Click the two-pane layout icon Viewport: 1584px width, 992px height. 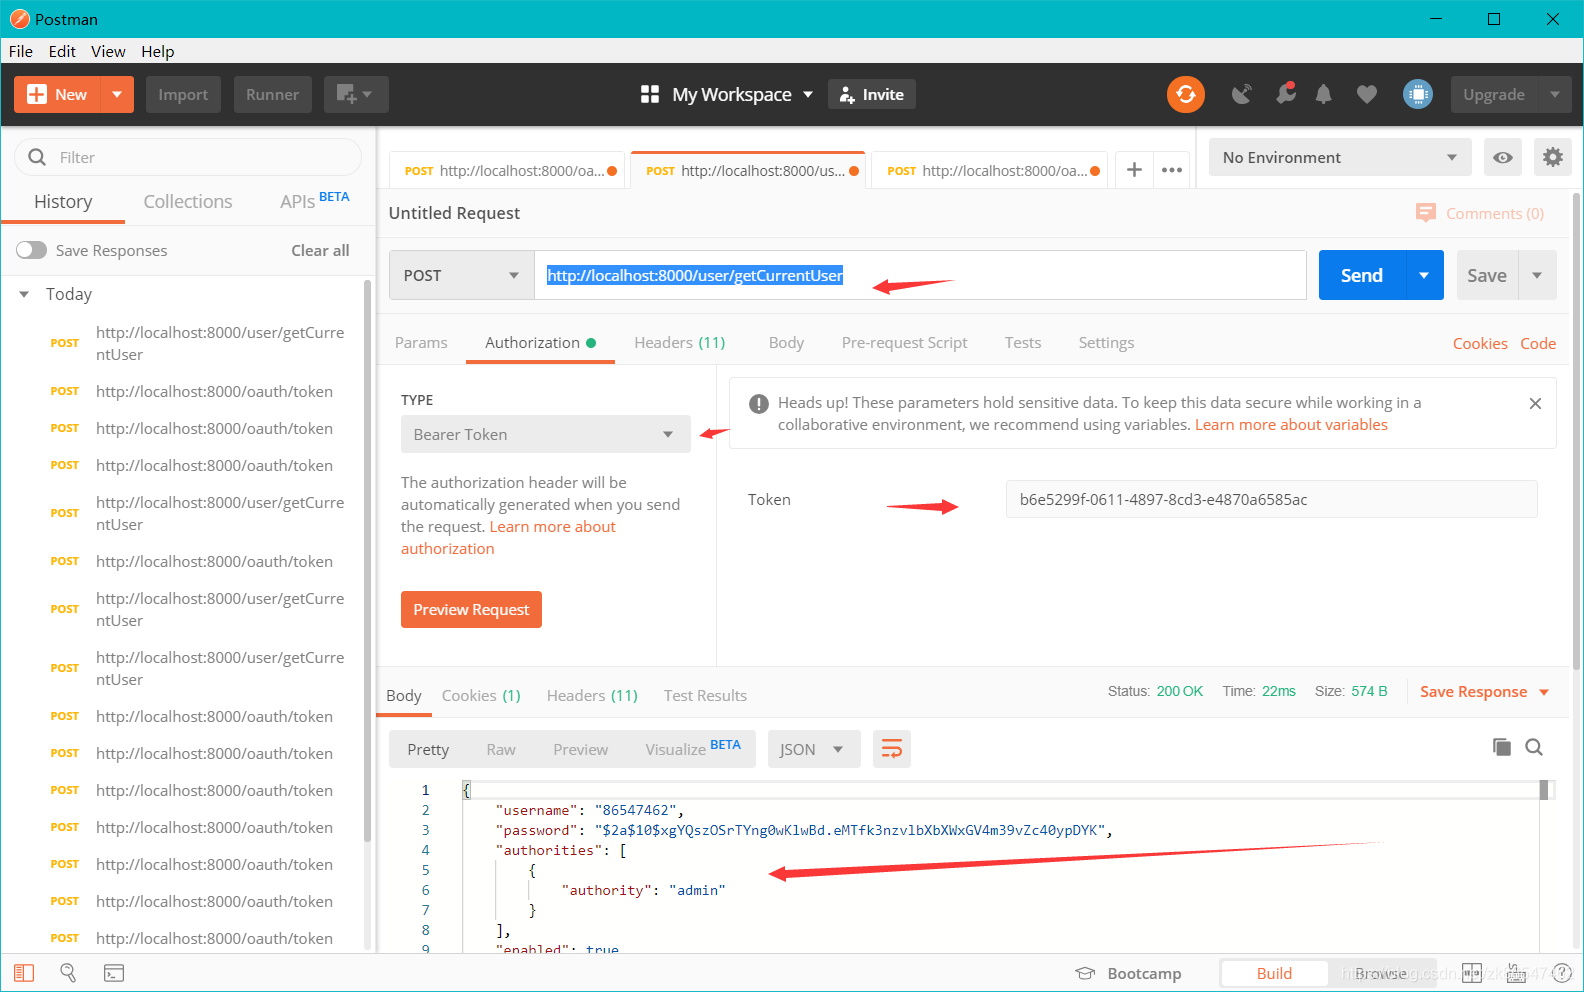pos(1471,973)
